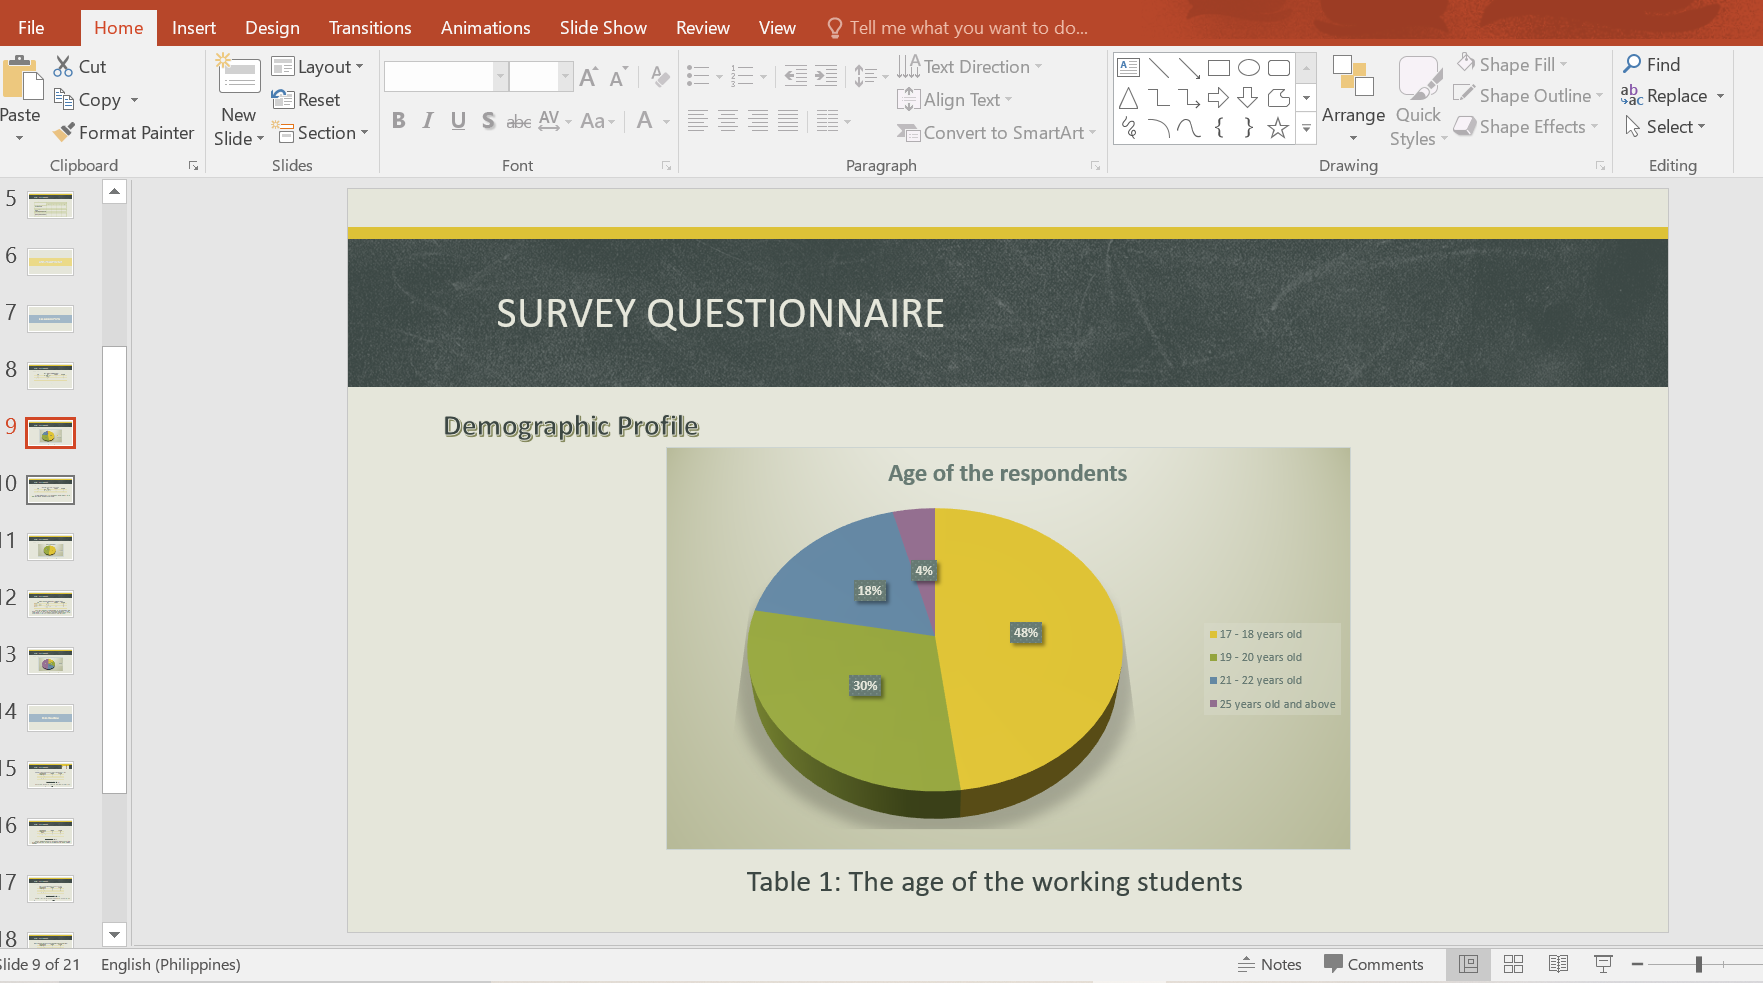Toggle Bold formatting
Image resolution: width=1763 pixels, height=983 pixels.
coord(398,121)
